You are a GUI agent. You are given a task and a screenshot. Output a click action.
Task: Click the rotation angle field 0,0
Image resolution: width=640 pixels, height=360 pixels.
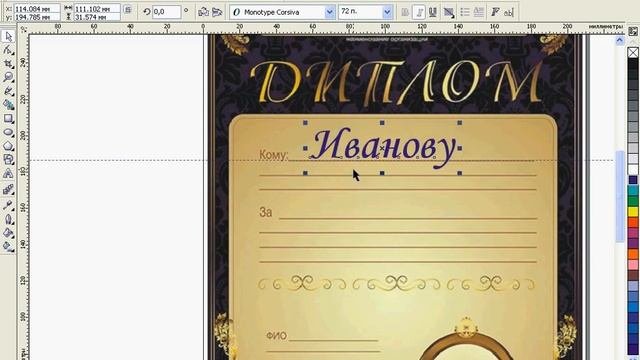pos(166,12)
